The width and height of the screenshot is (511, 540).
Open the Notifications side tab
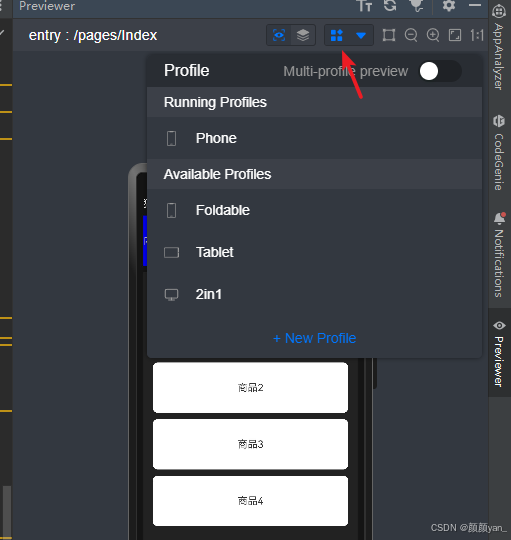[499, 255]
